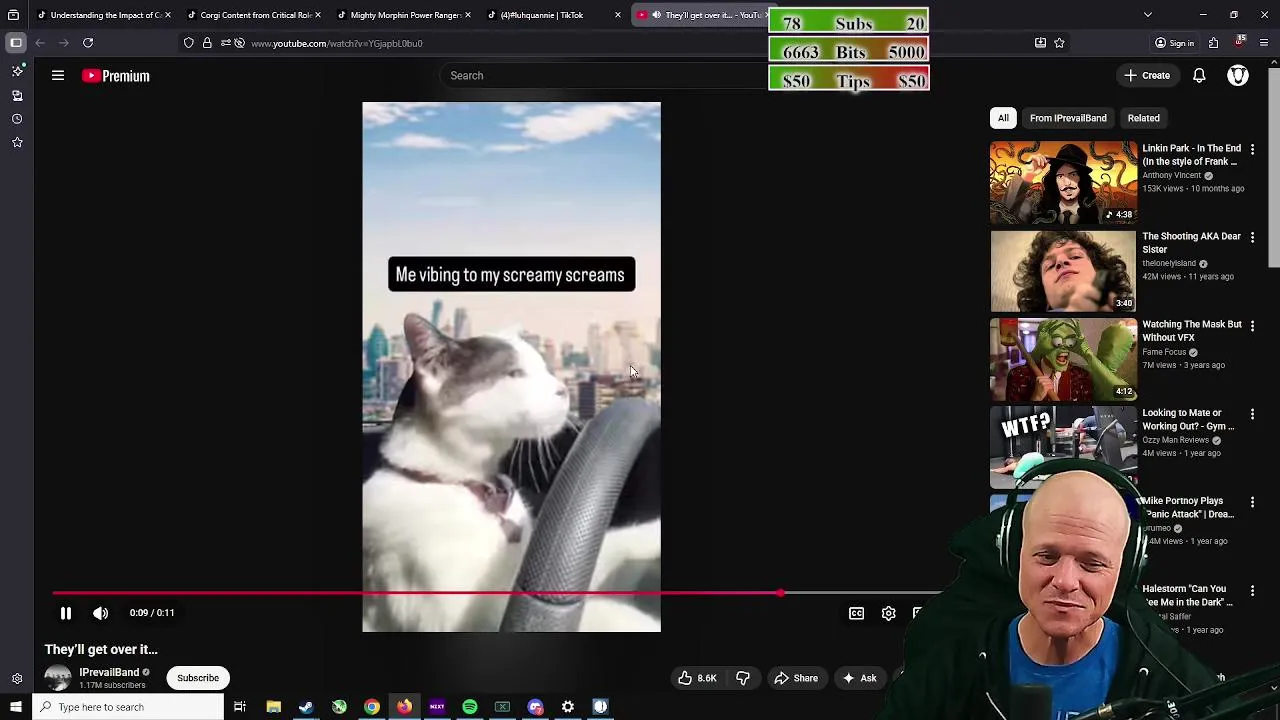
Task: Bookmark this page with the star
Action: pyautogui.click(x=1059, y=43)
